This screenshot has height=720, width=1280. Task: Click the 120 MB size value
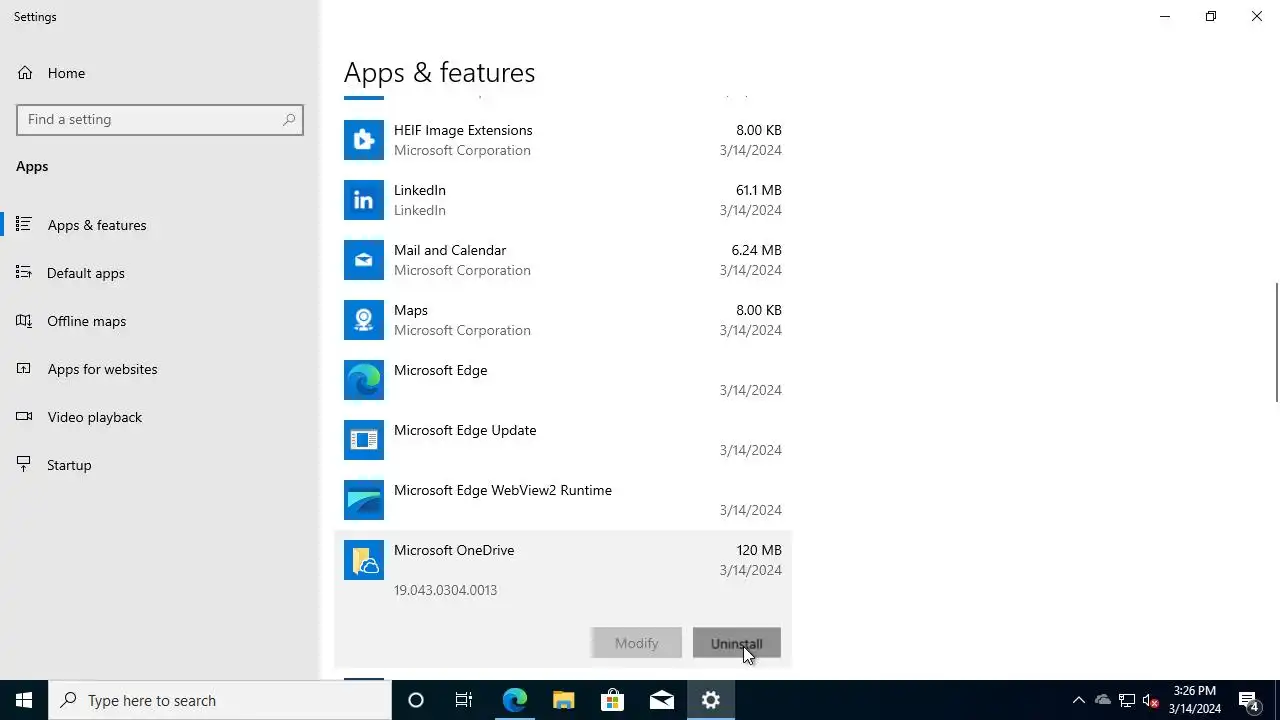pyautogui.click(x=759, y=550)
